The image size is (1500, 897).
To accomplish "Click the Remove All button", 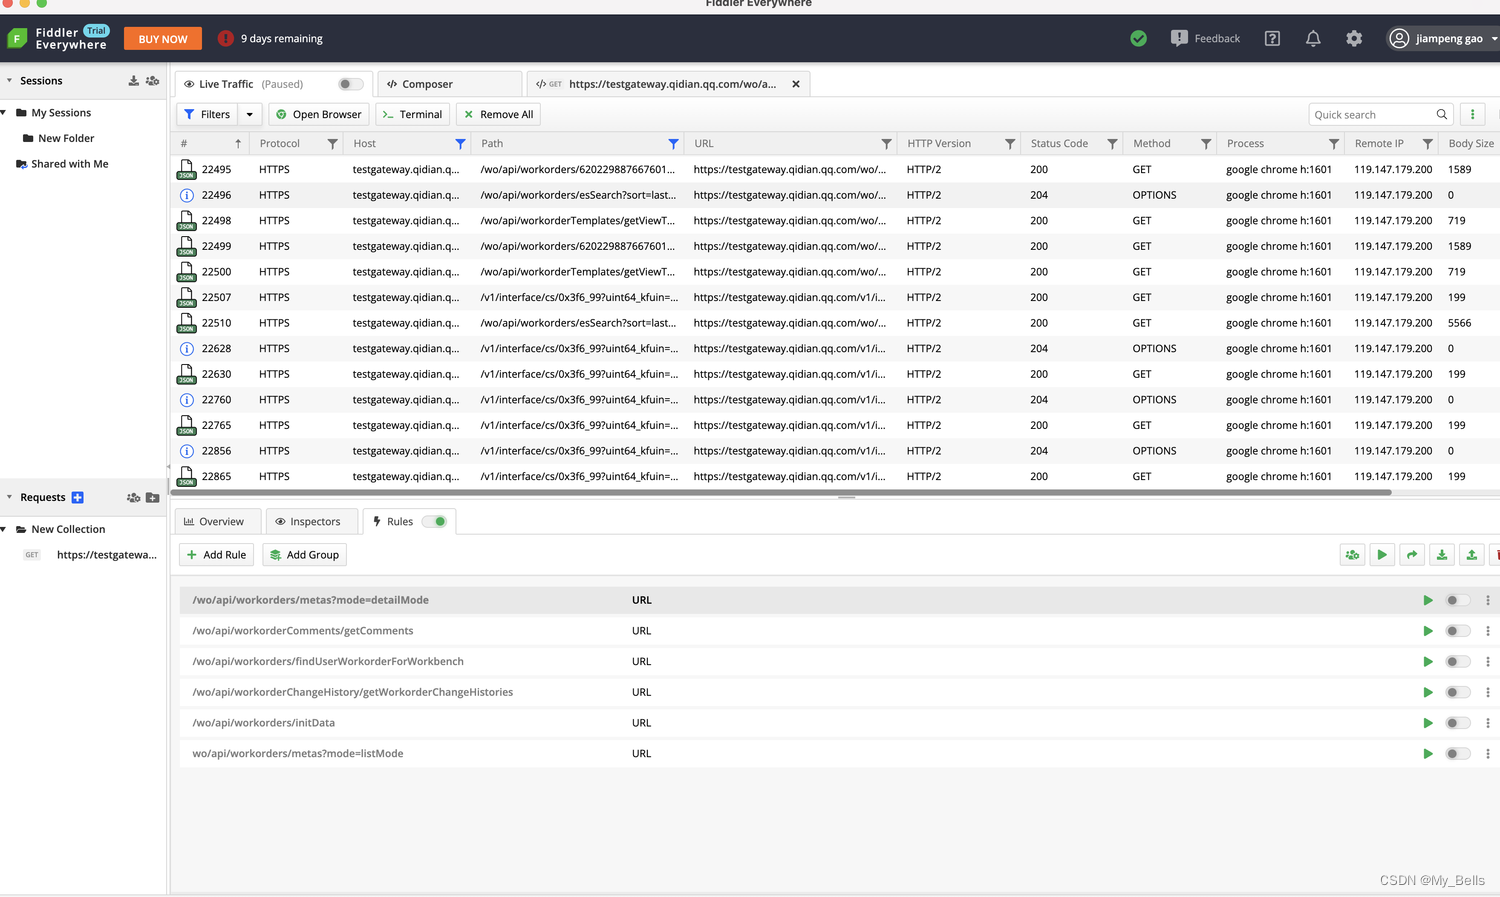I will 498,114.
